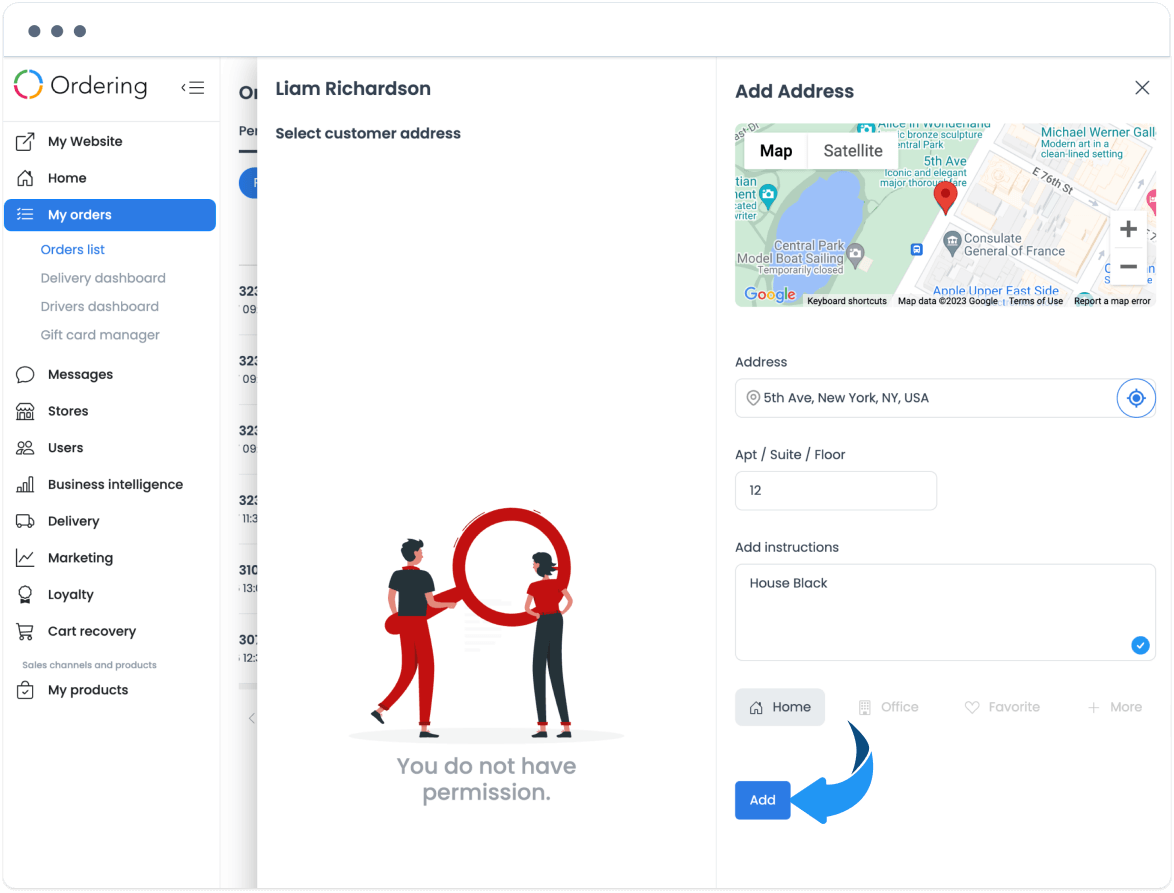Image resolution: width=1174 pixels, height=893 pixels.
Task: Click the red map marker pin
Action: [x=946, y=198]
